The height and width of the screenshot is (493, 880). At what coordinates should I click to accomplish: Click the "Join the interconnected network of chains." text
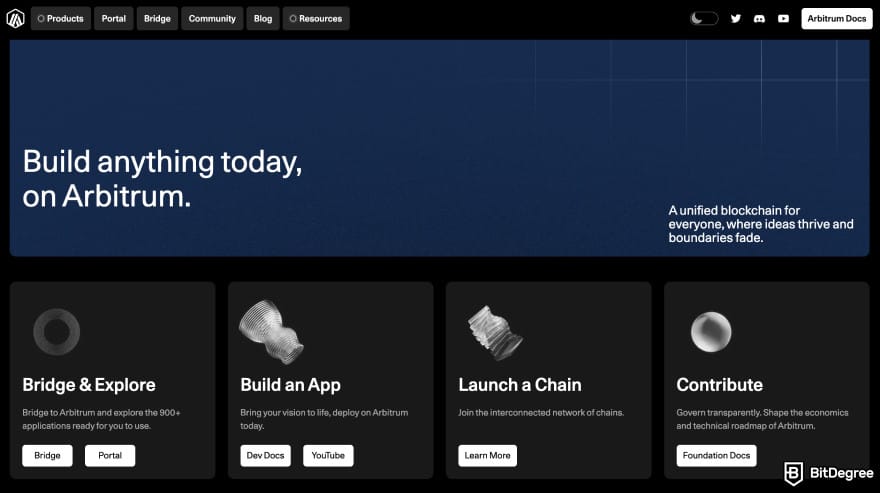point(540,413)
